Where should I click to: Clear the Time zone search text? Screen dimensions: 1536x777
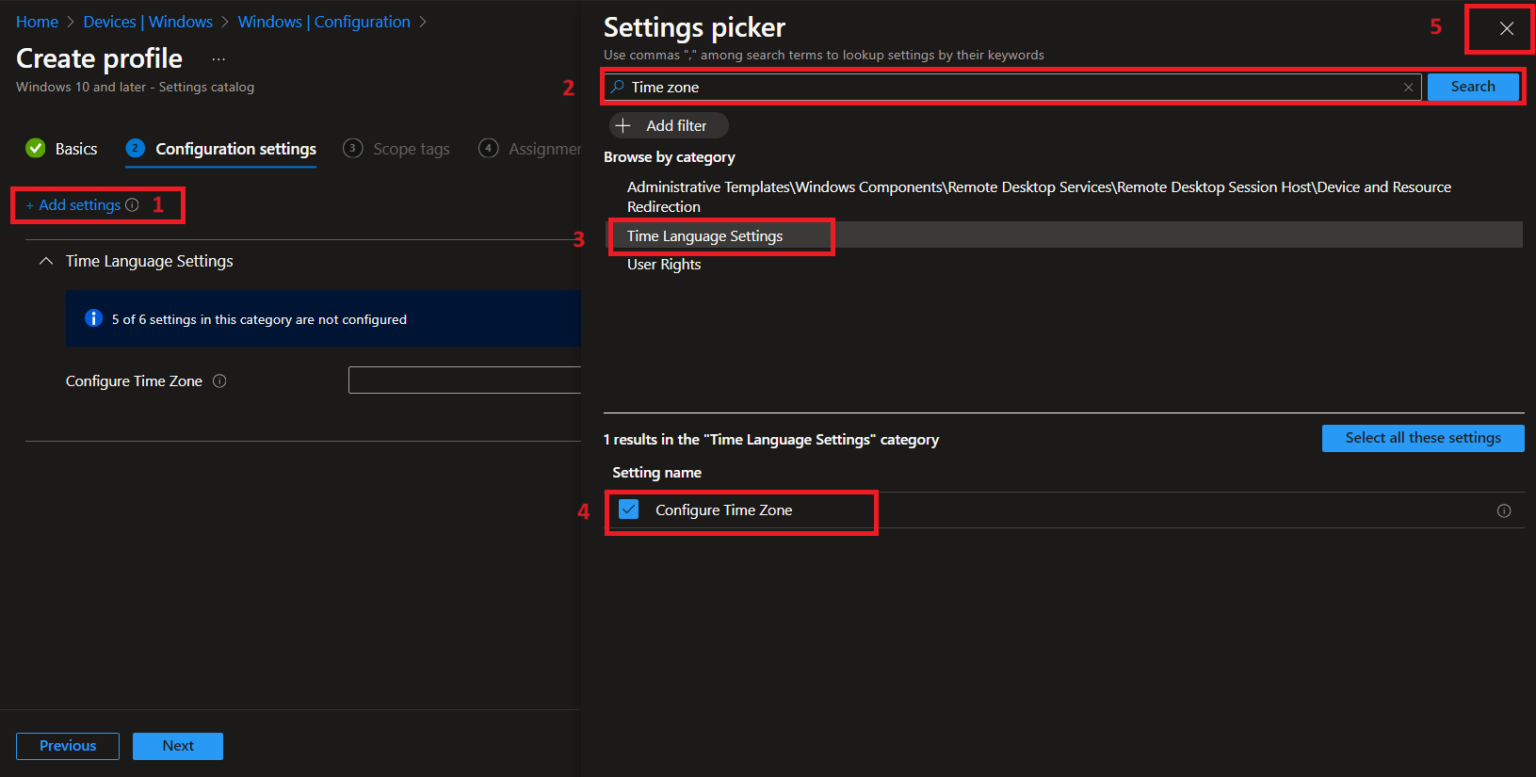[1408, 87]
